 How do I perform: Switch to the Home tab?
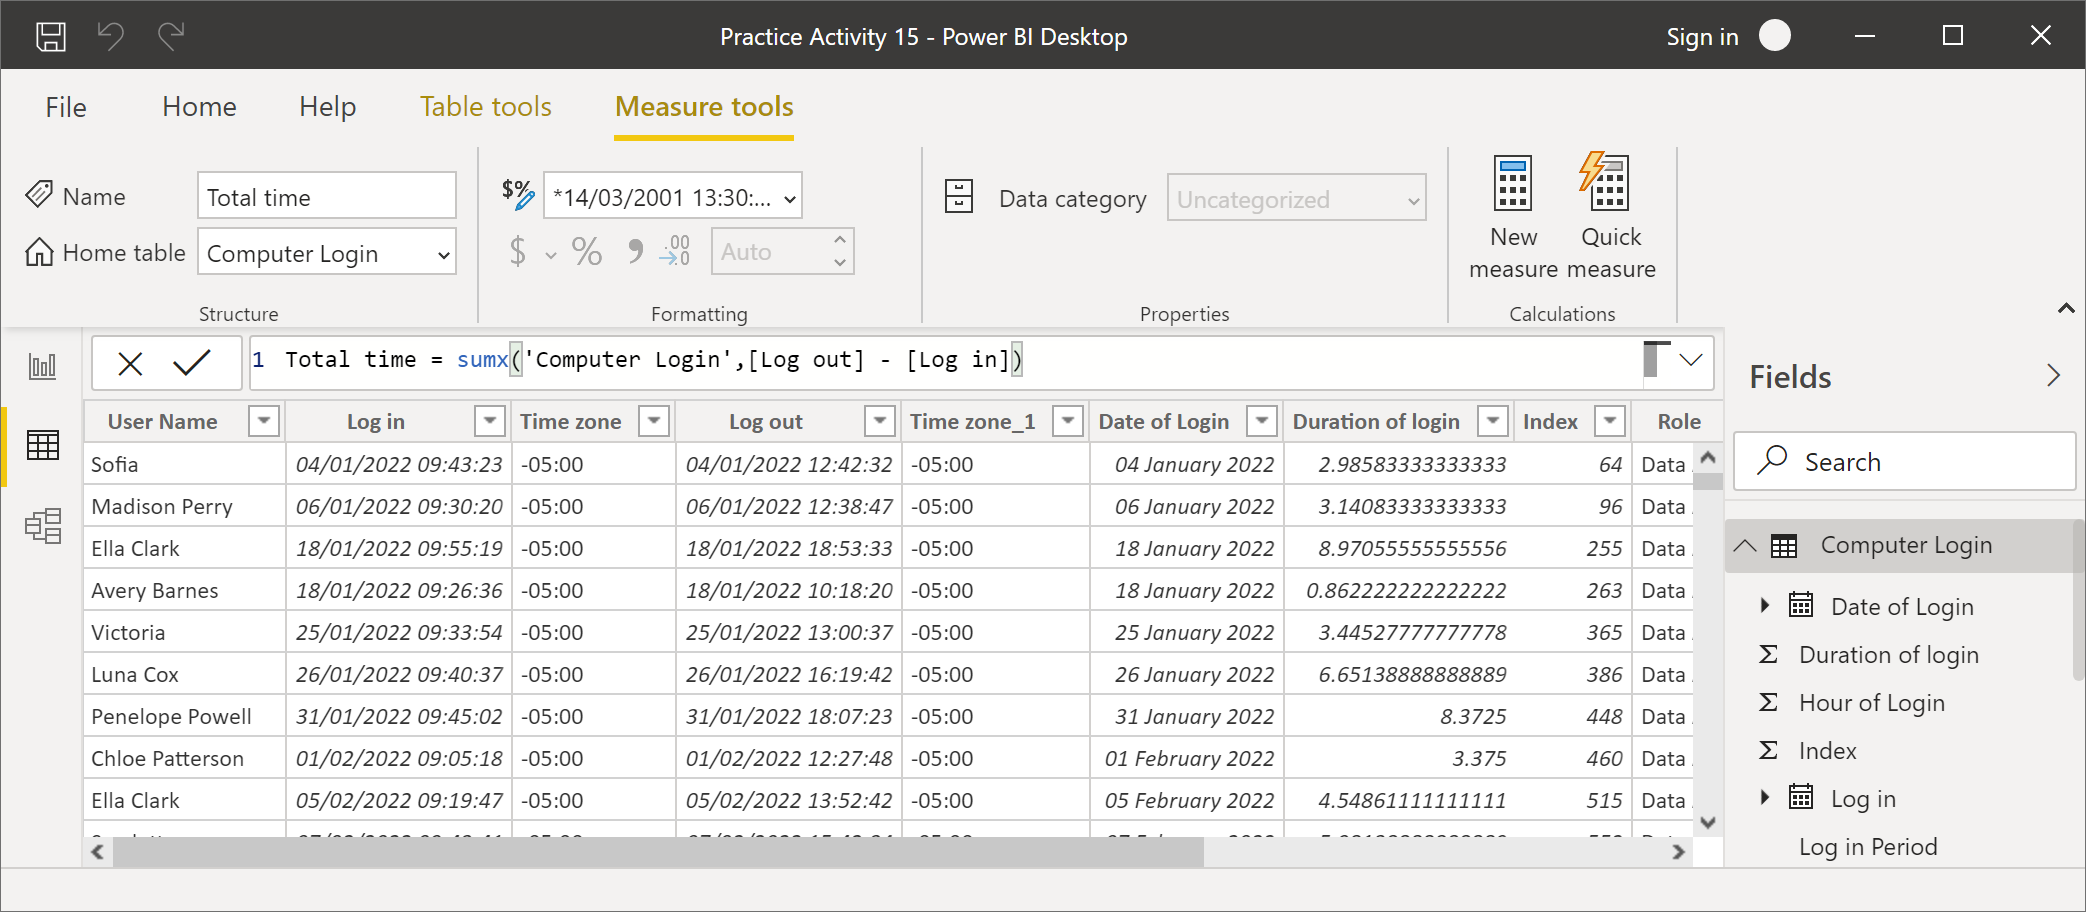[199, 106]
